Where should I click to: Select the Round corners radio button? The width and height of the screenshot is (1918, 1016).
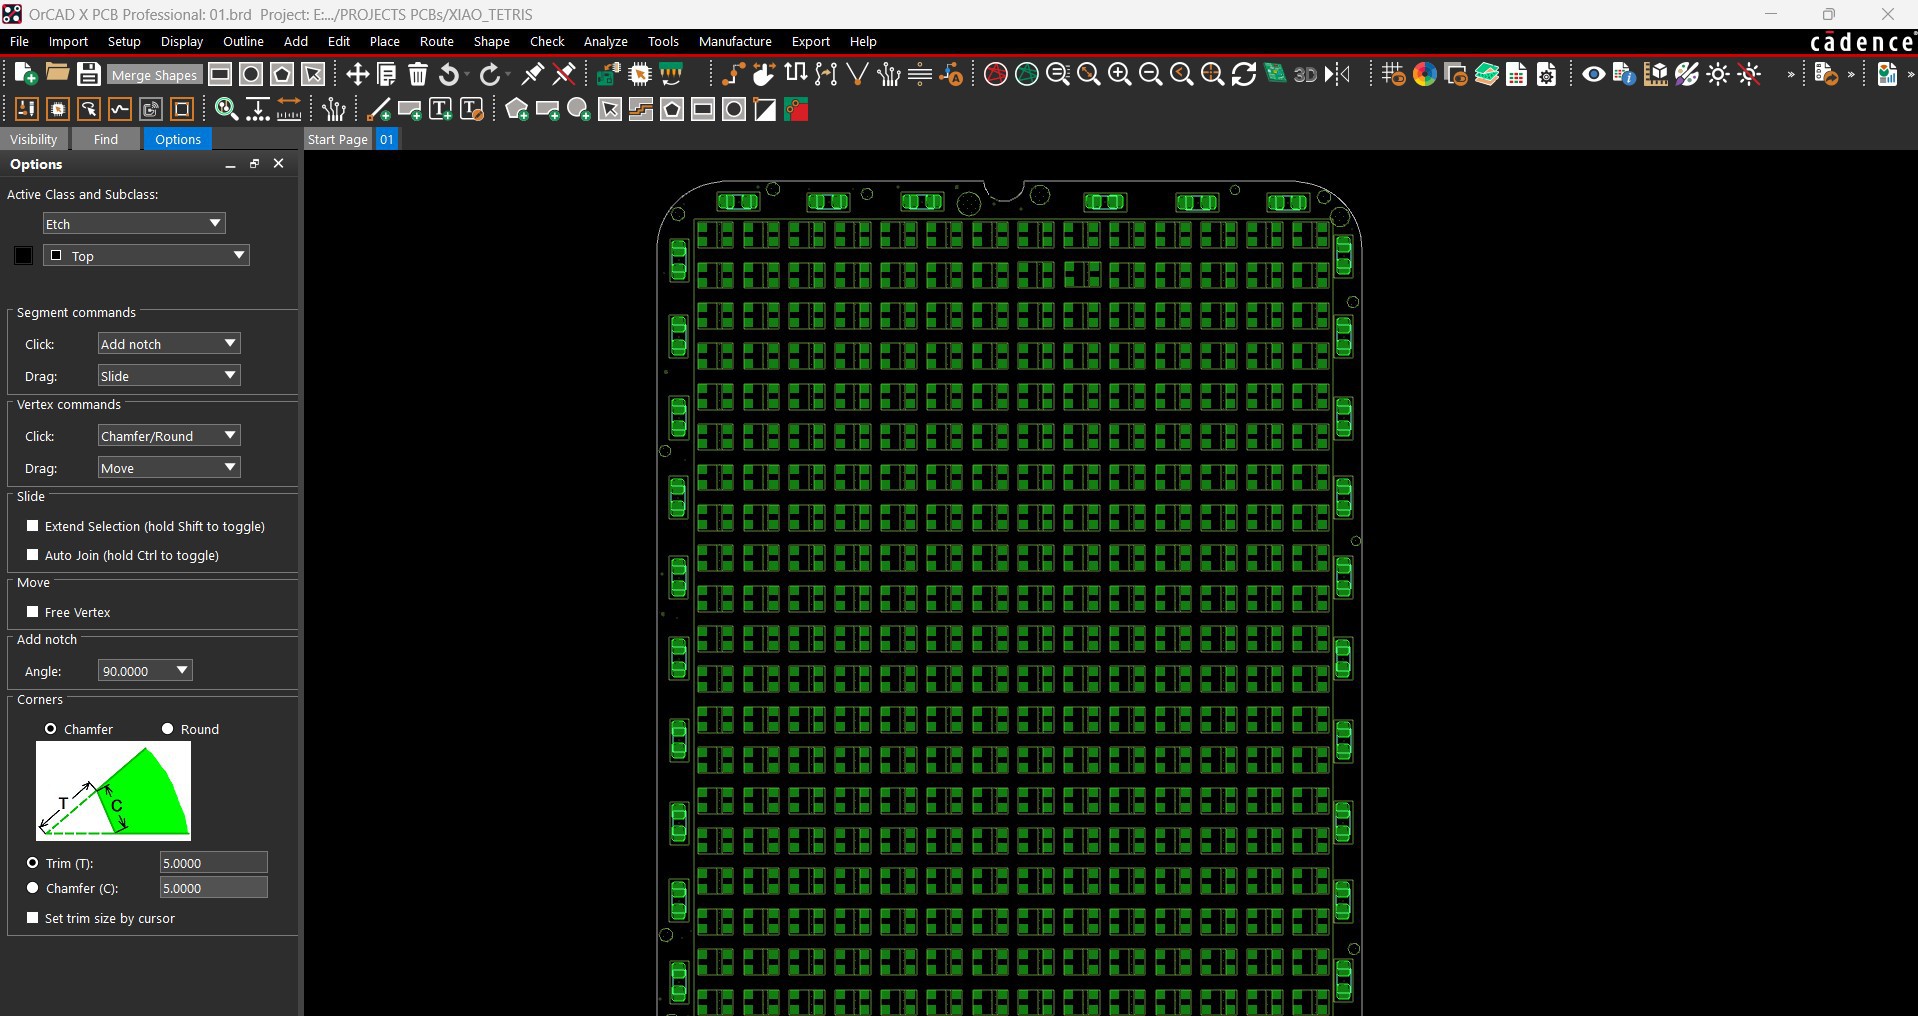168,729
